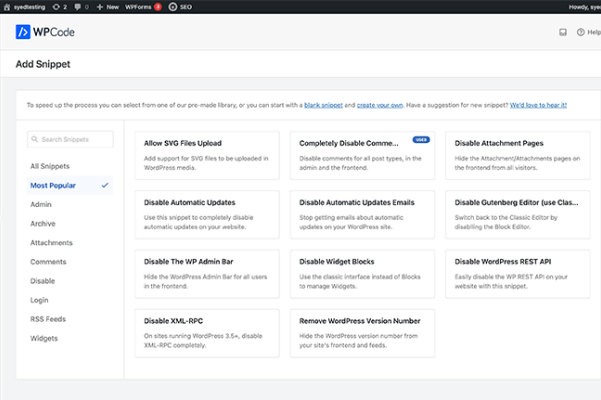
Task: Choose Completely Disable Comments snippet
Action: [362, 155]
